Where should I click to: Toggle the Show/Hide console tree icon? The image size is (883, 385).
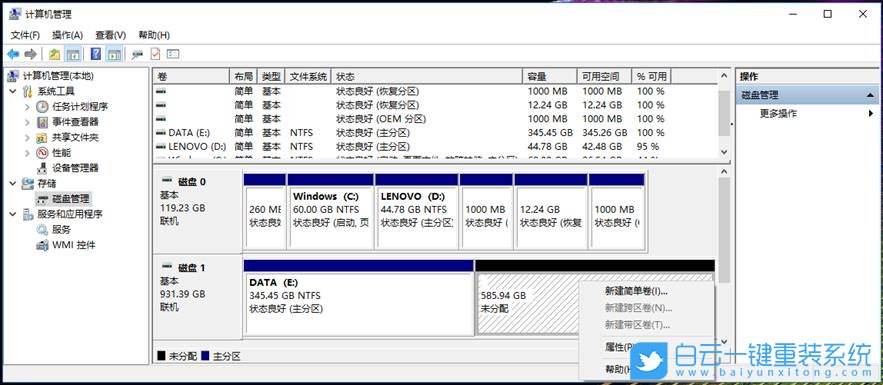click(x=72, y=54)
